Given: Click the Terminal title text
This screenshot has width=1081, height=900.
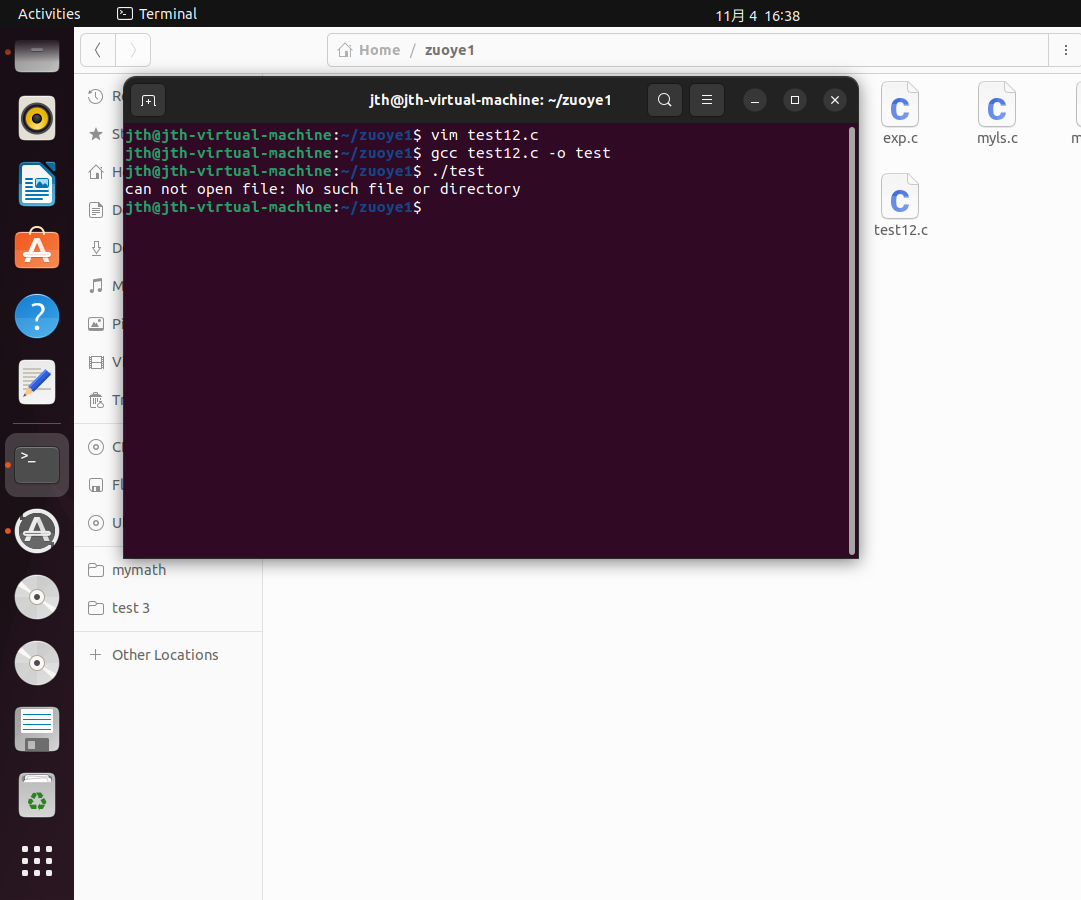Looking at the screenshot, I should coord(490,100).
